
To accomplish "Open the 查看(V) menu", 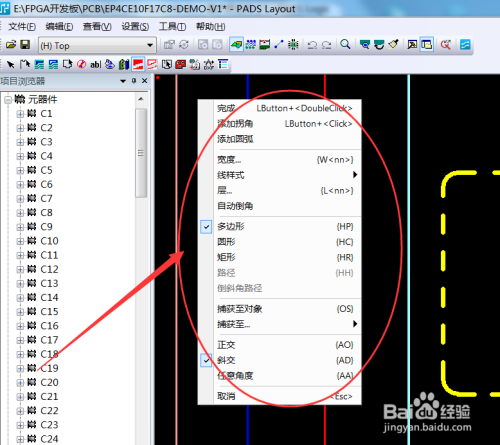I will [x=97, y=26].
